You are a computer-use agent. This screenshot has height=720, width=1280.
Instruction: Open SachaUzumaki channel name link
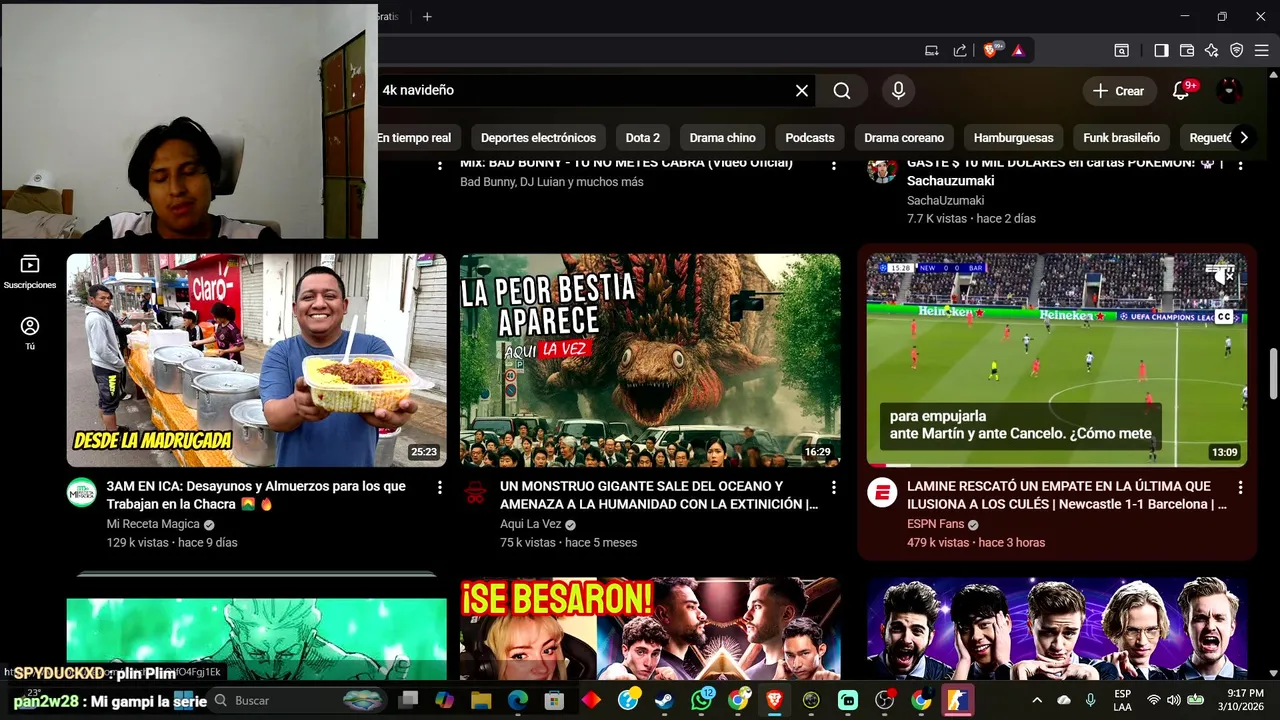[x=945, y=200]
